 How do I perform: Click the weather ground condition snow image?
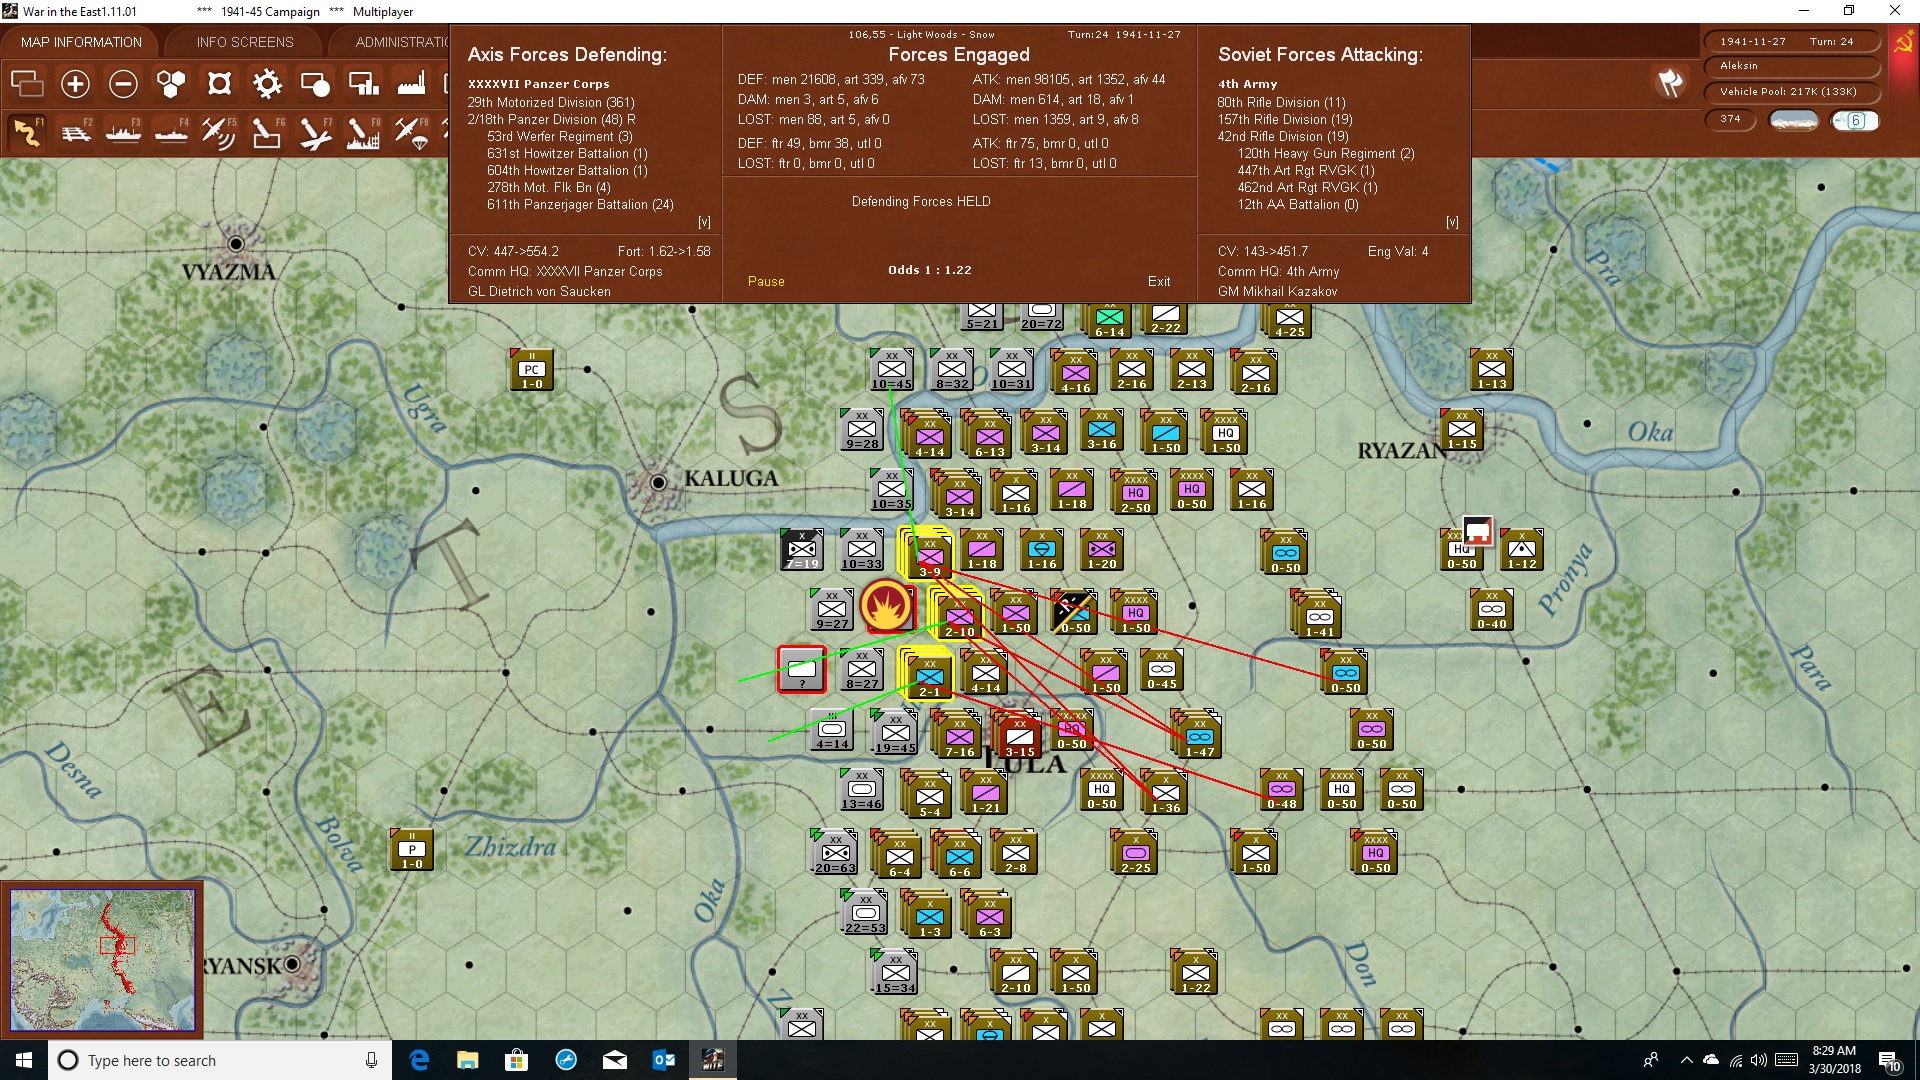tap(1794, 121)
